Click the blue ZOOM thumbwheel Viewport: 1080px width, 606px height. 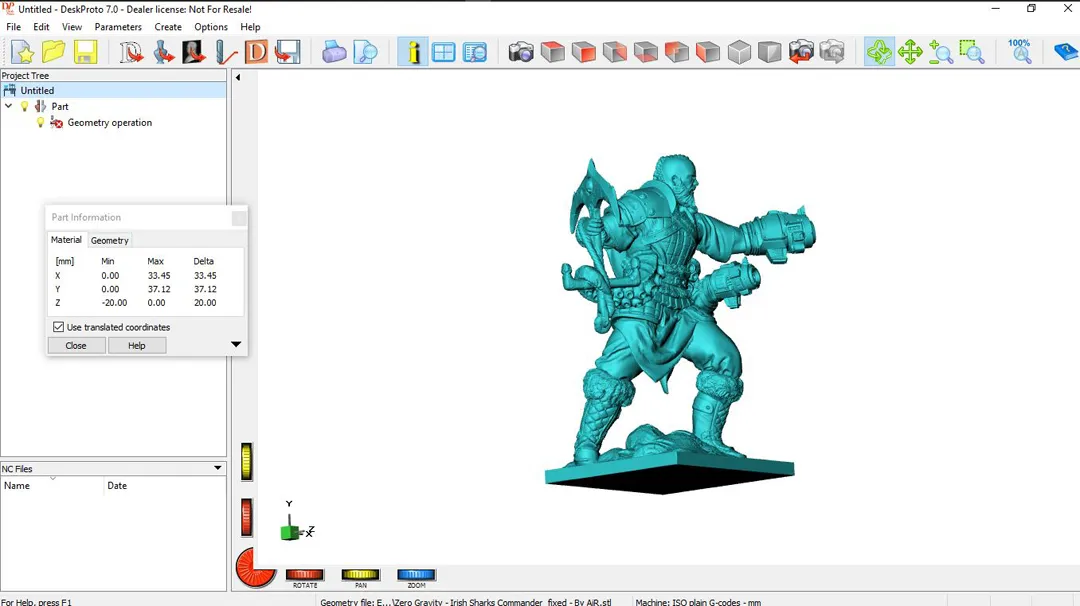pos(416,574)
